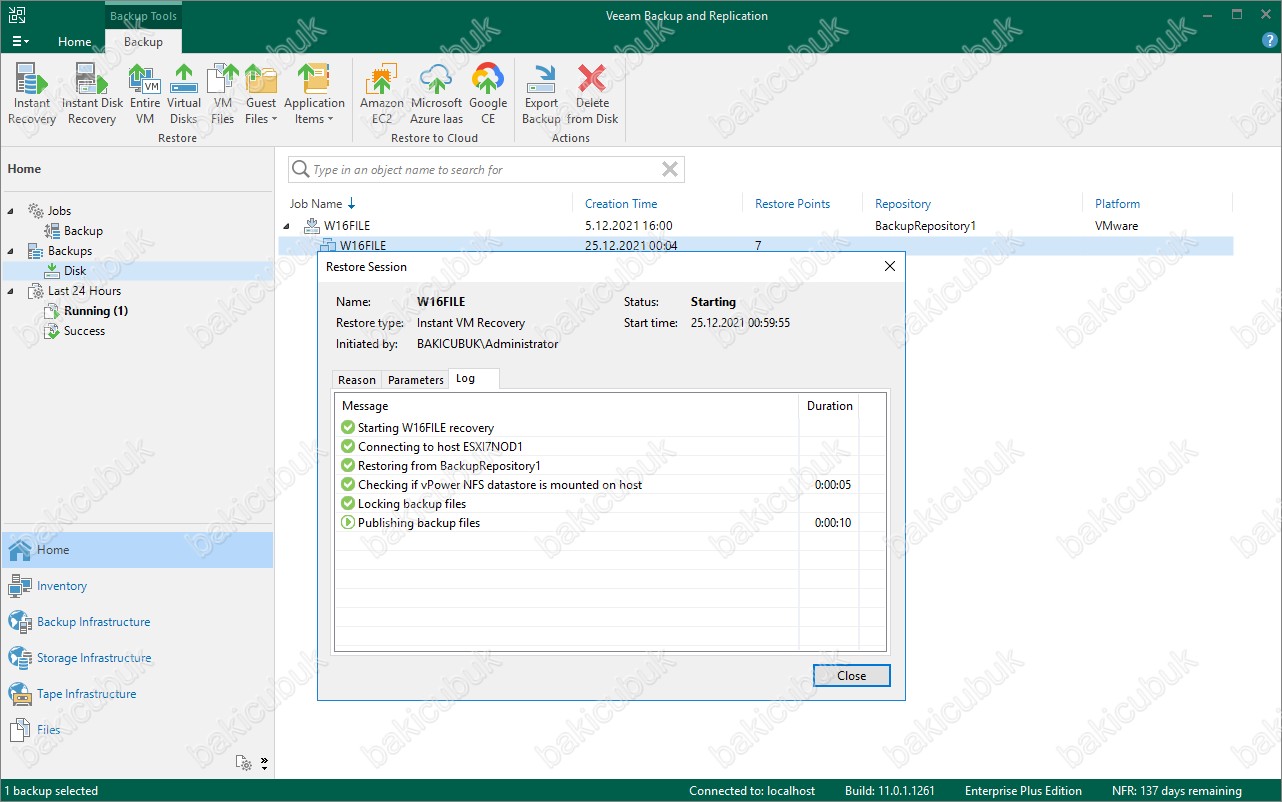Viewport: 1282px width, 802px height.
Task: Open Files navigation pane
Action: [x=137, y=730]
